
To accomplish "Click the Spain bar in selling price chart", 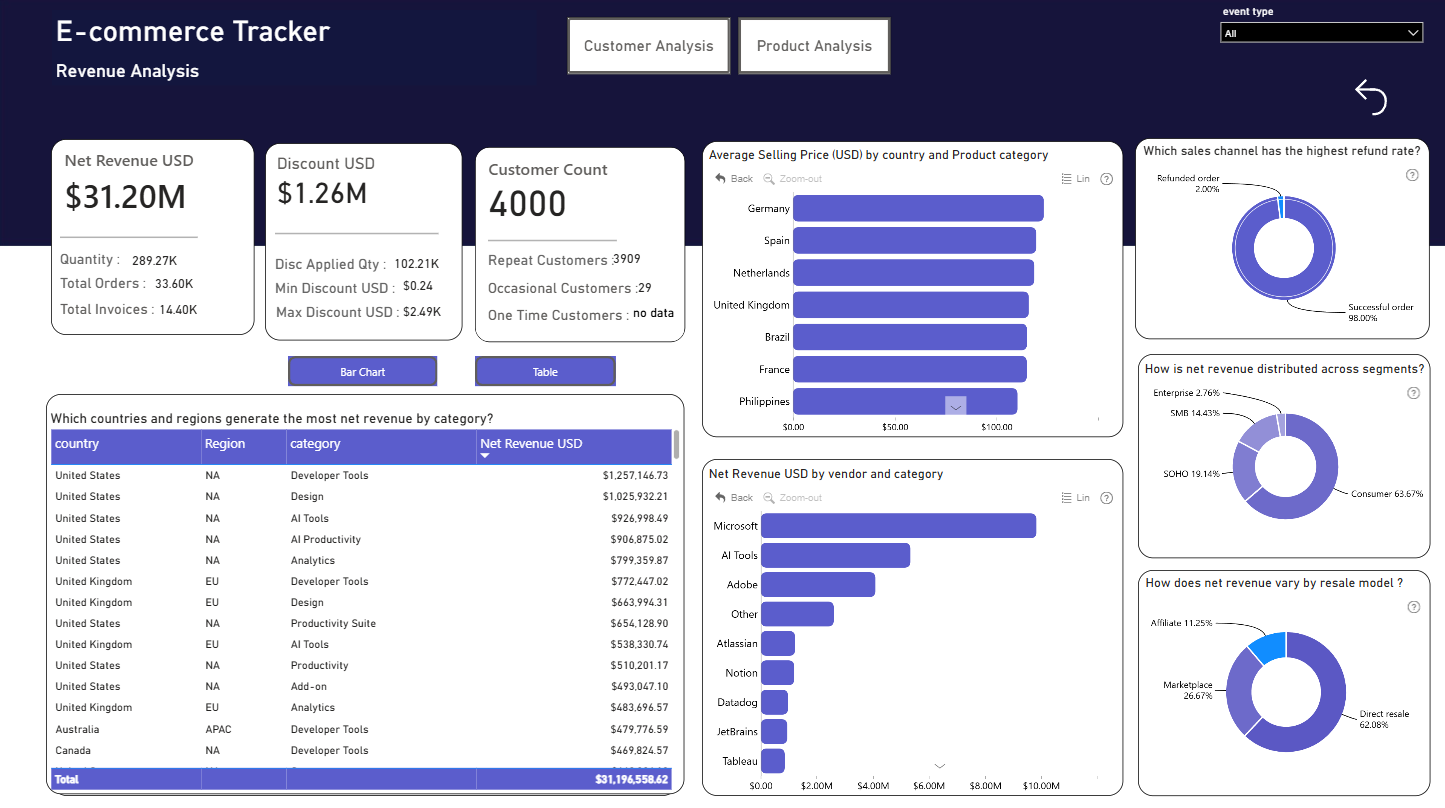I will coord(914,240).
